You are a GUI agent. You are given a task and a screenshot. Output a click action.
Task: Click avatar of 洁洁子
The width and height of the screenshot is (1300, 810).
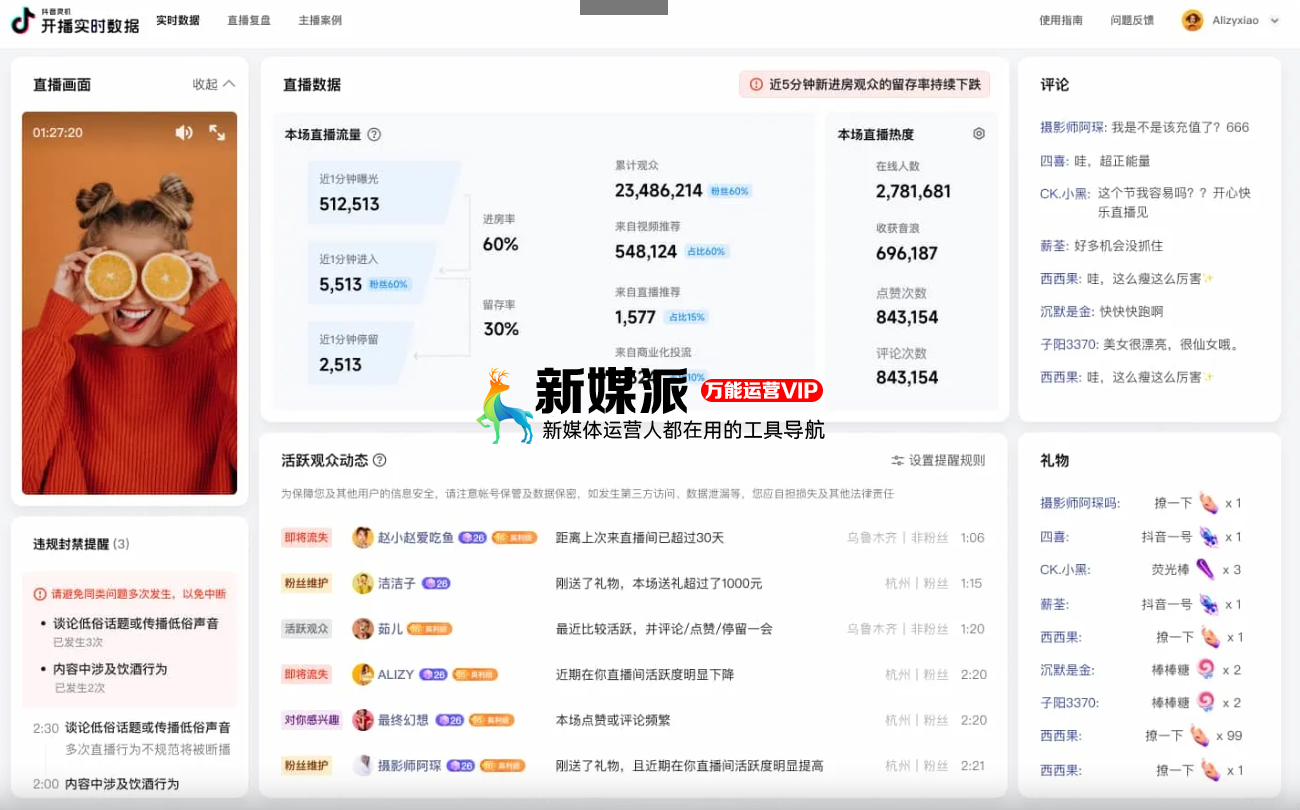tap(363, 583)
